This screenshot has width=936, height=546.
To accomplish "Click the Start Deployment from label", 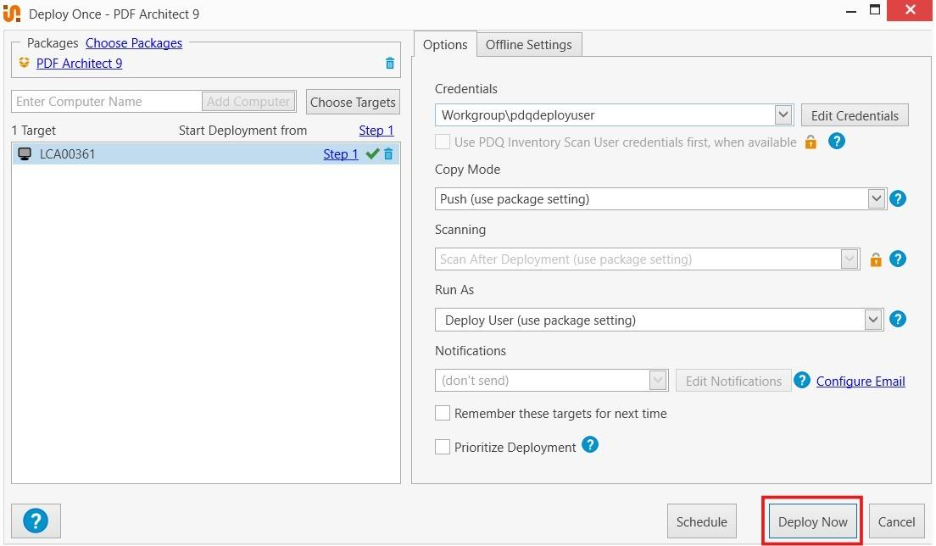I will [243, 130].
